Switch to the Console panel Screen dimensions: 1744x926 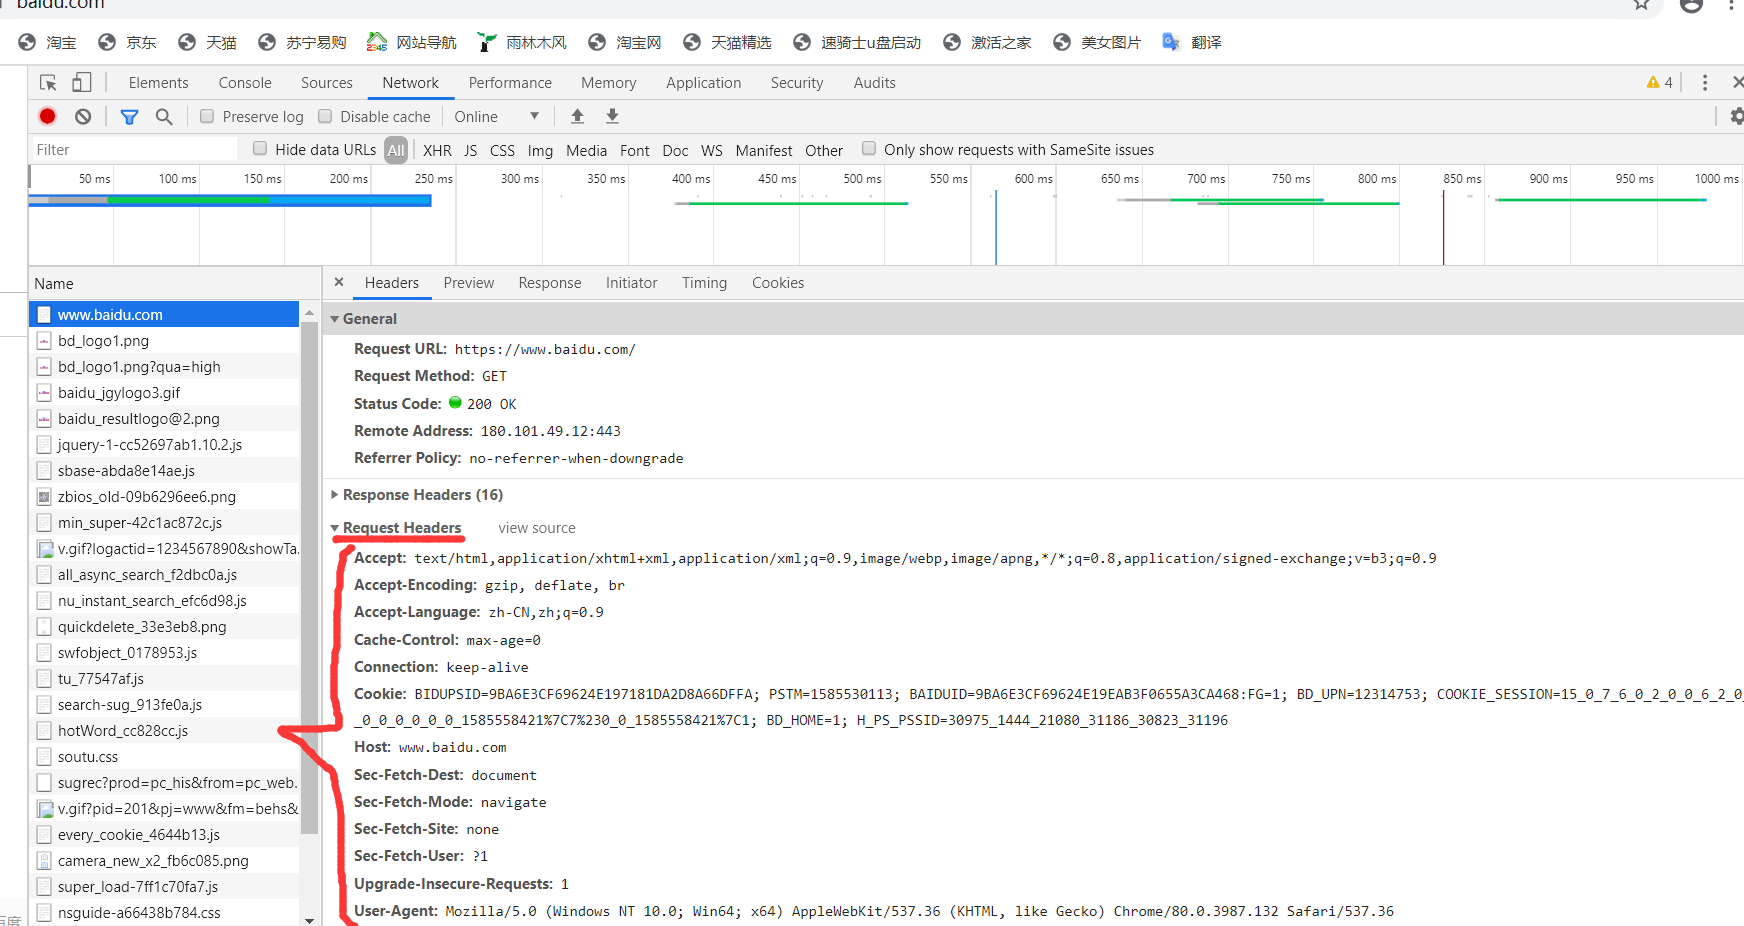(245, 83)
